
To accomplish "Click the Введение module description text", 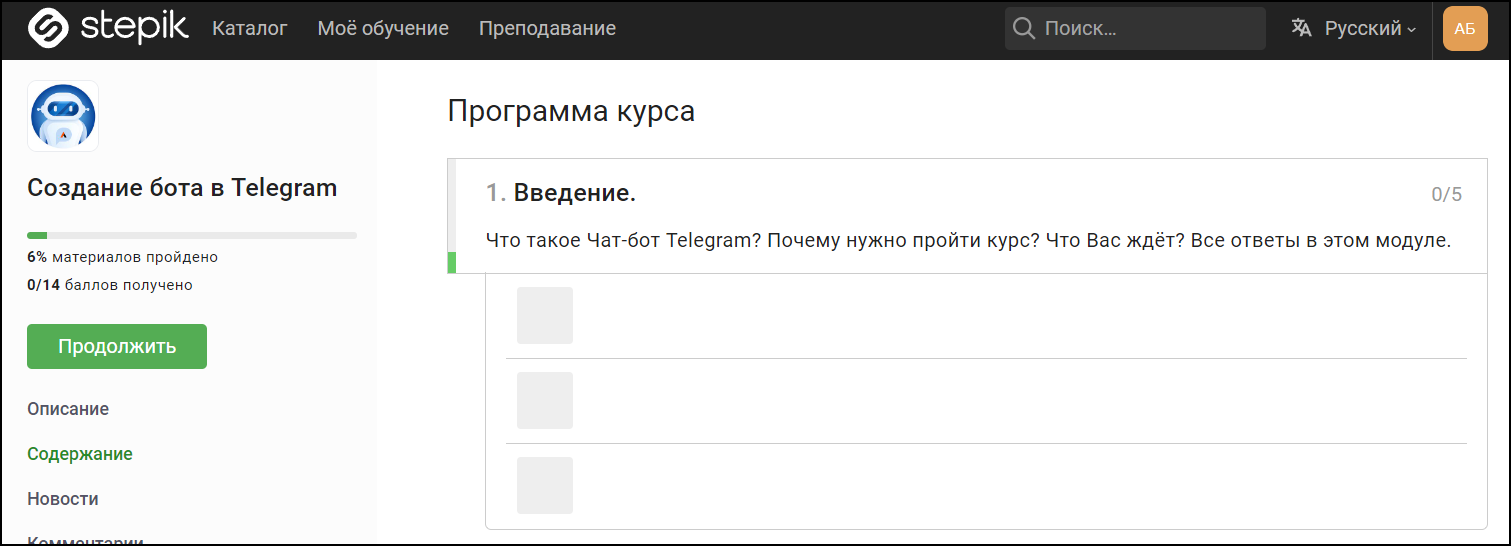I will click(968, 241).
